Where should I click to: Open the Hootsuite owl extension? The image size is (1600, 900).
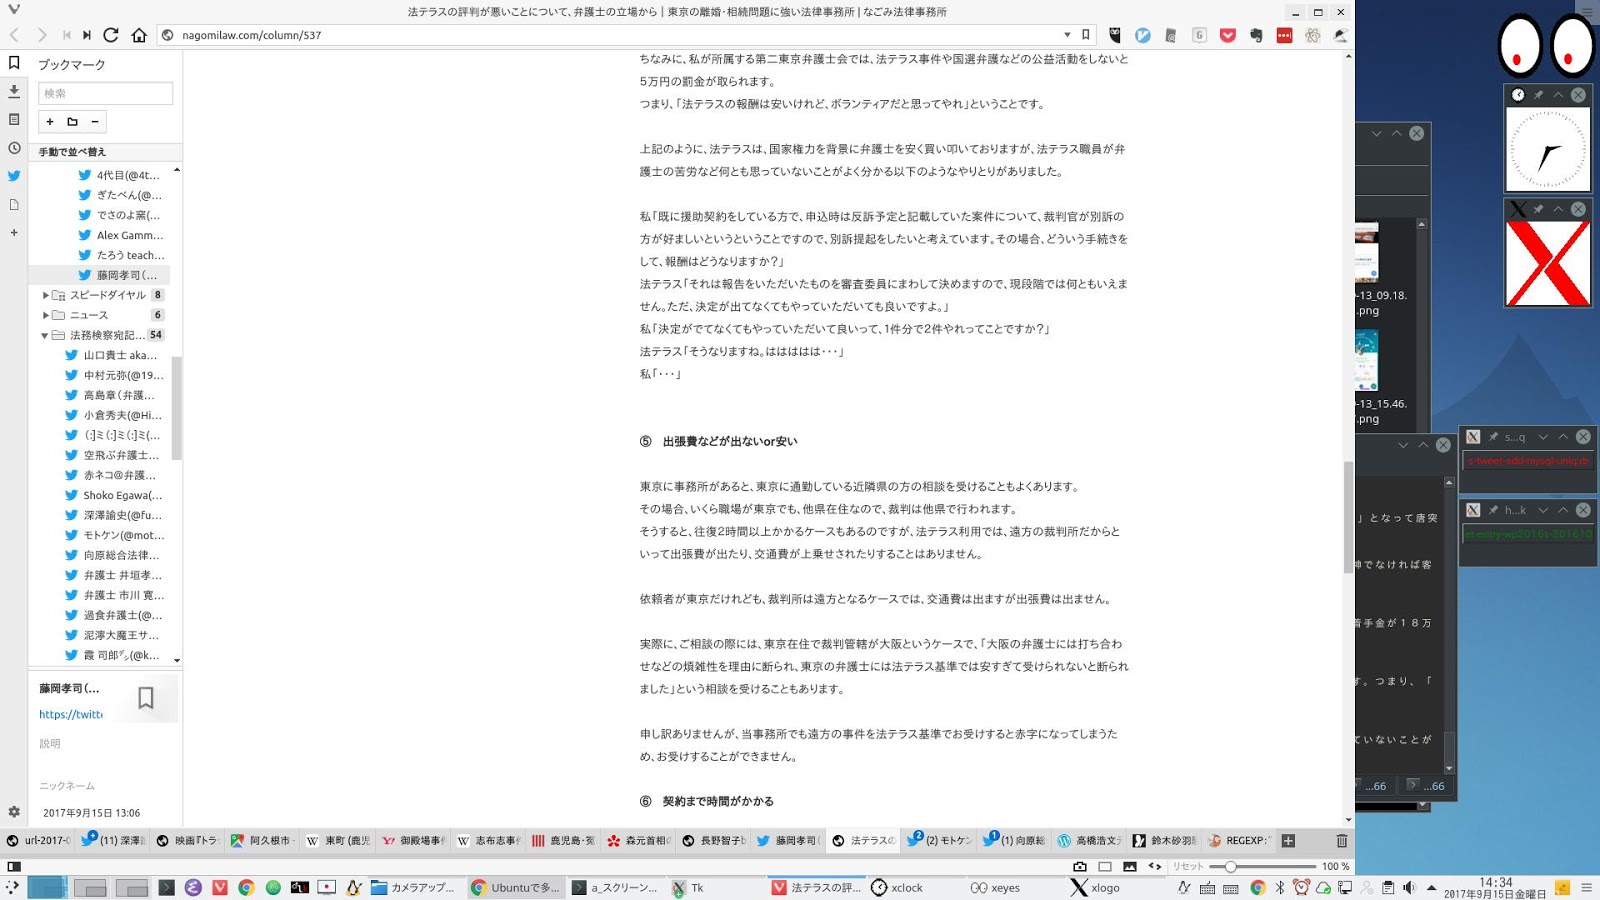[x=1115, y=35]
